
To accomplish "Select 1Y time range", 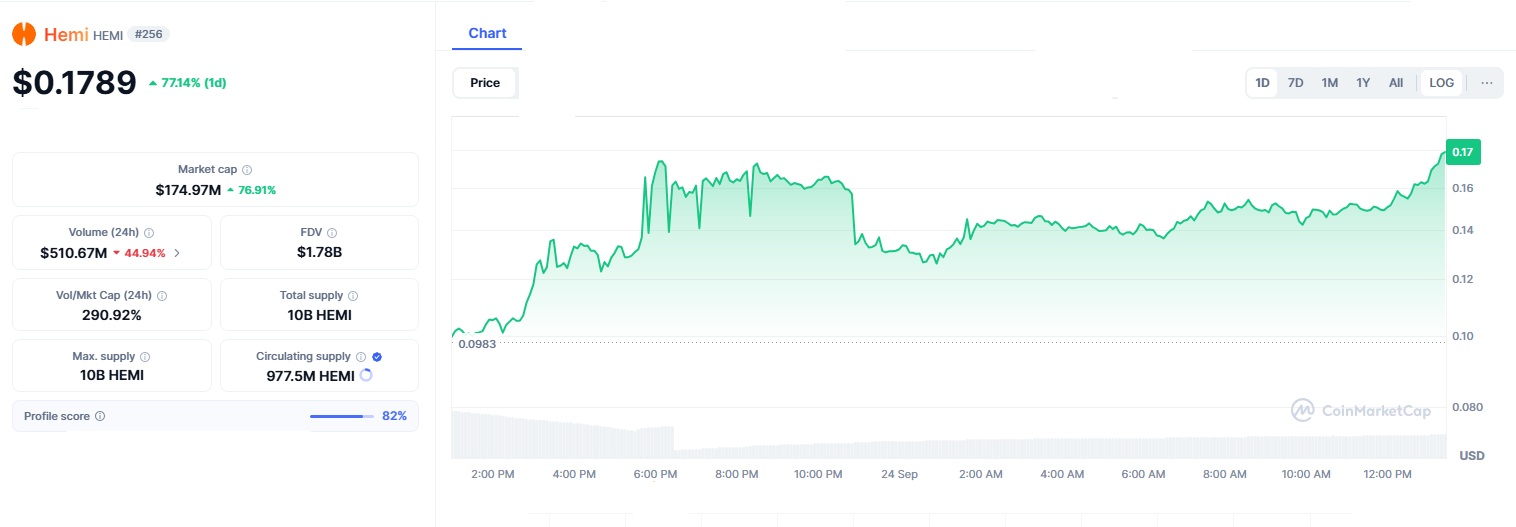I will click(x=1363, y=83).
